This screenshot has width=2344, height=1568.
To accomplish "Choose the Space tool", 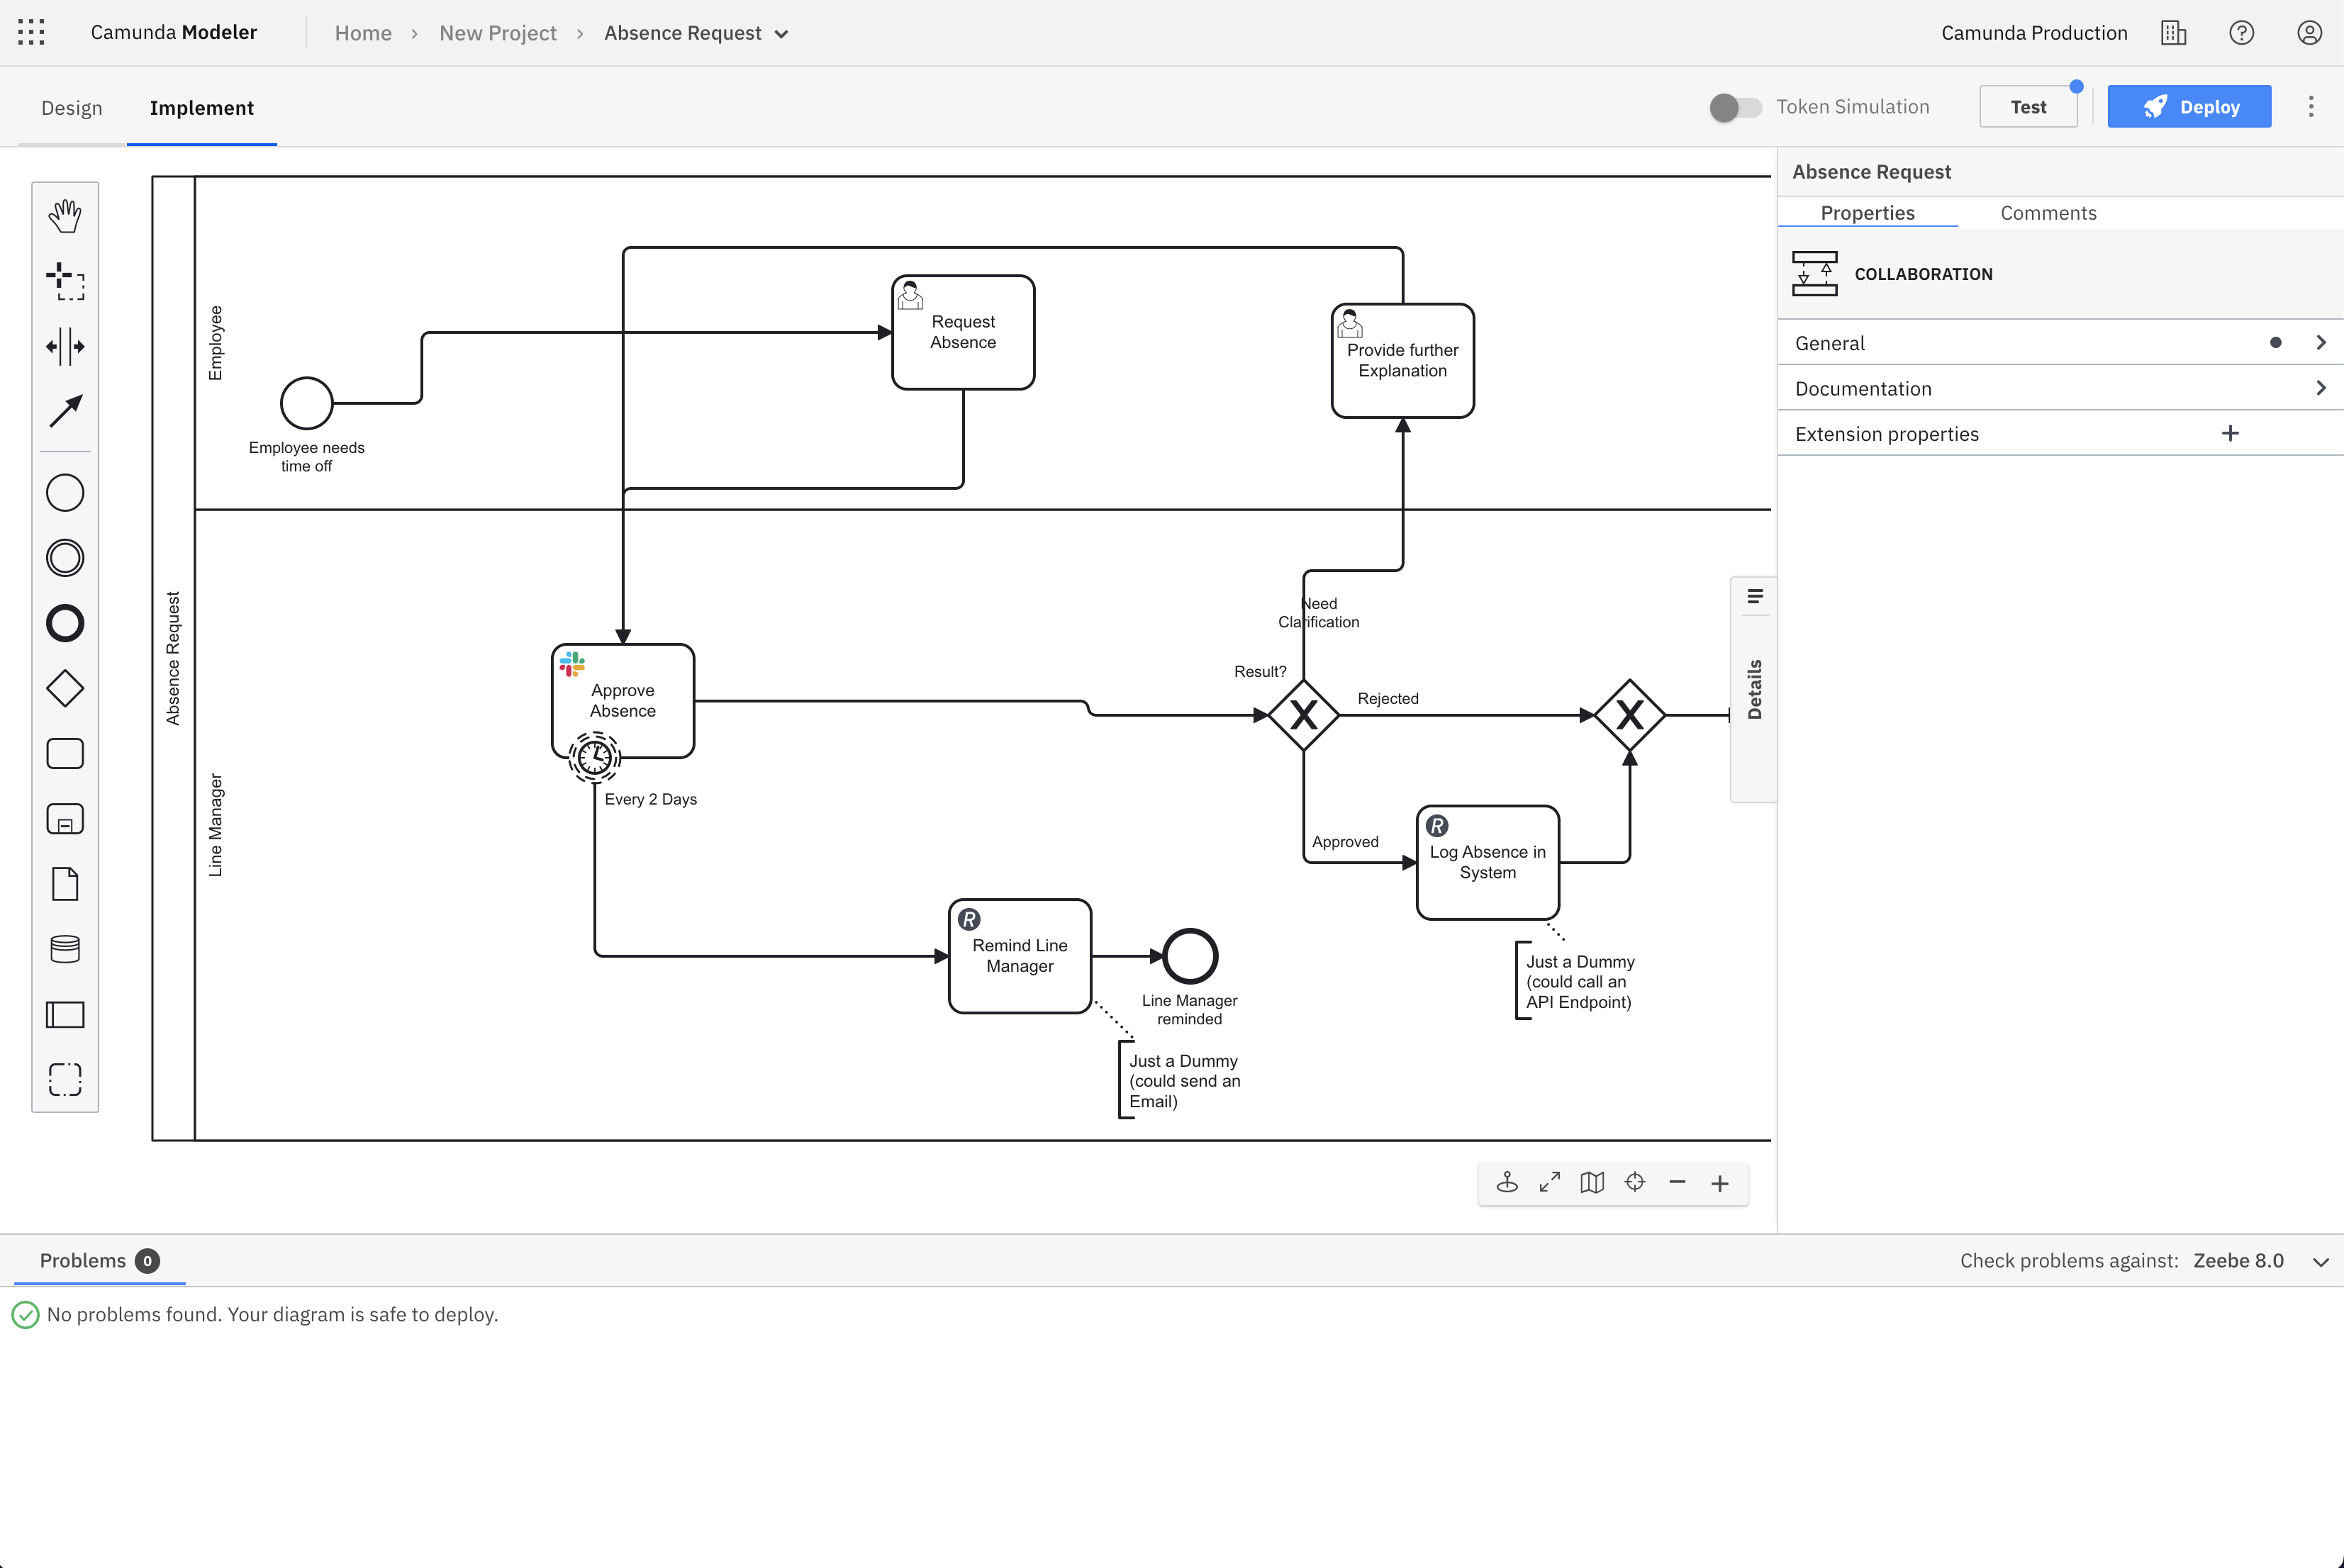I will pyautogui.click(x=65, y=346).
